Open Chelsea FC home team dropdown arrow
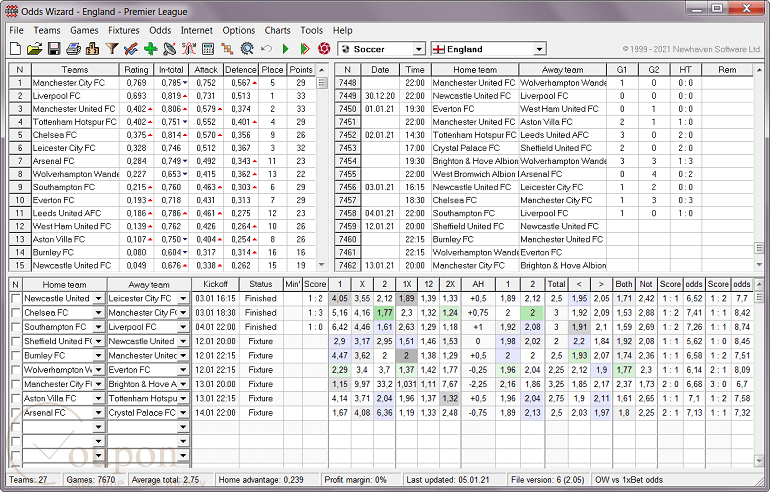 [x=98, y=313]
